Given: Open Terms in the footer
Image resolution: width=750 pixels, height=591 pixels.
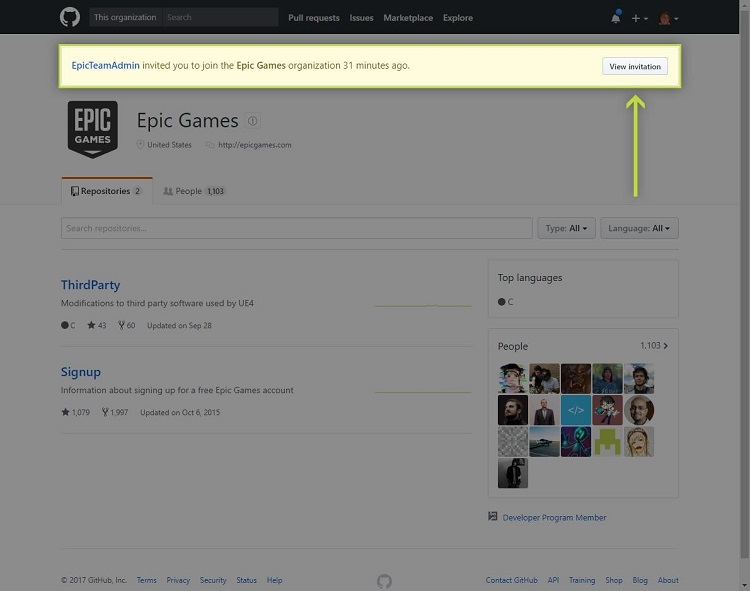Looking at the screenshot, I should pos(146,580).
